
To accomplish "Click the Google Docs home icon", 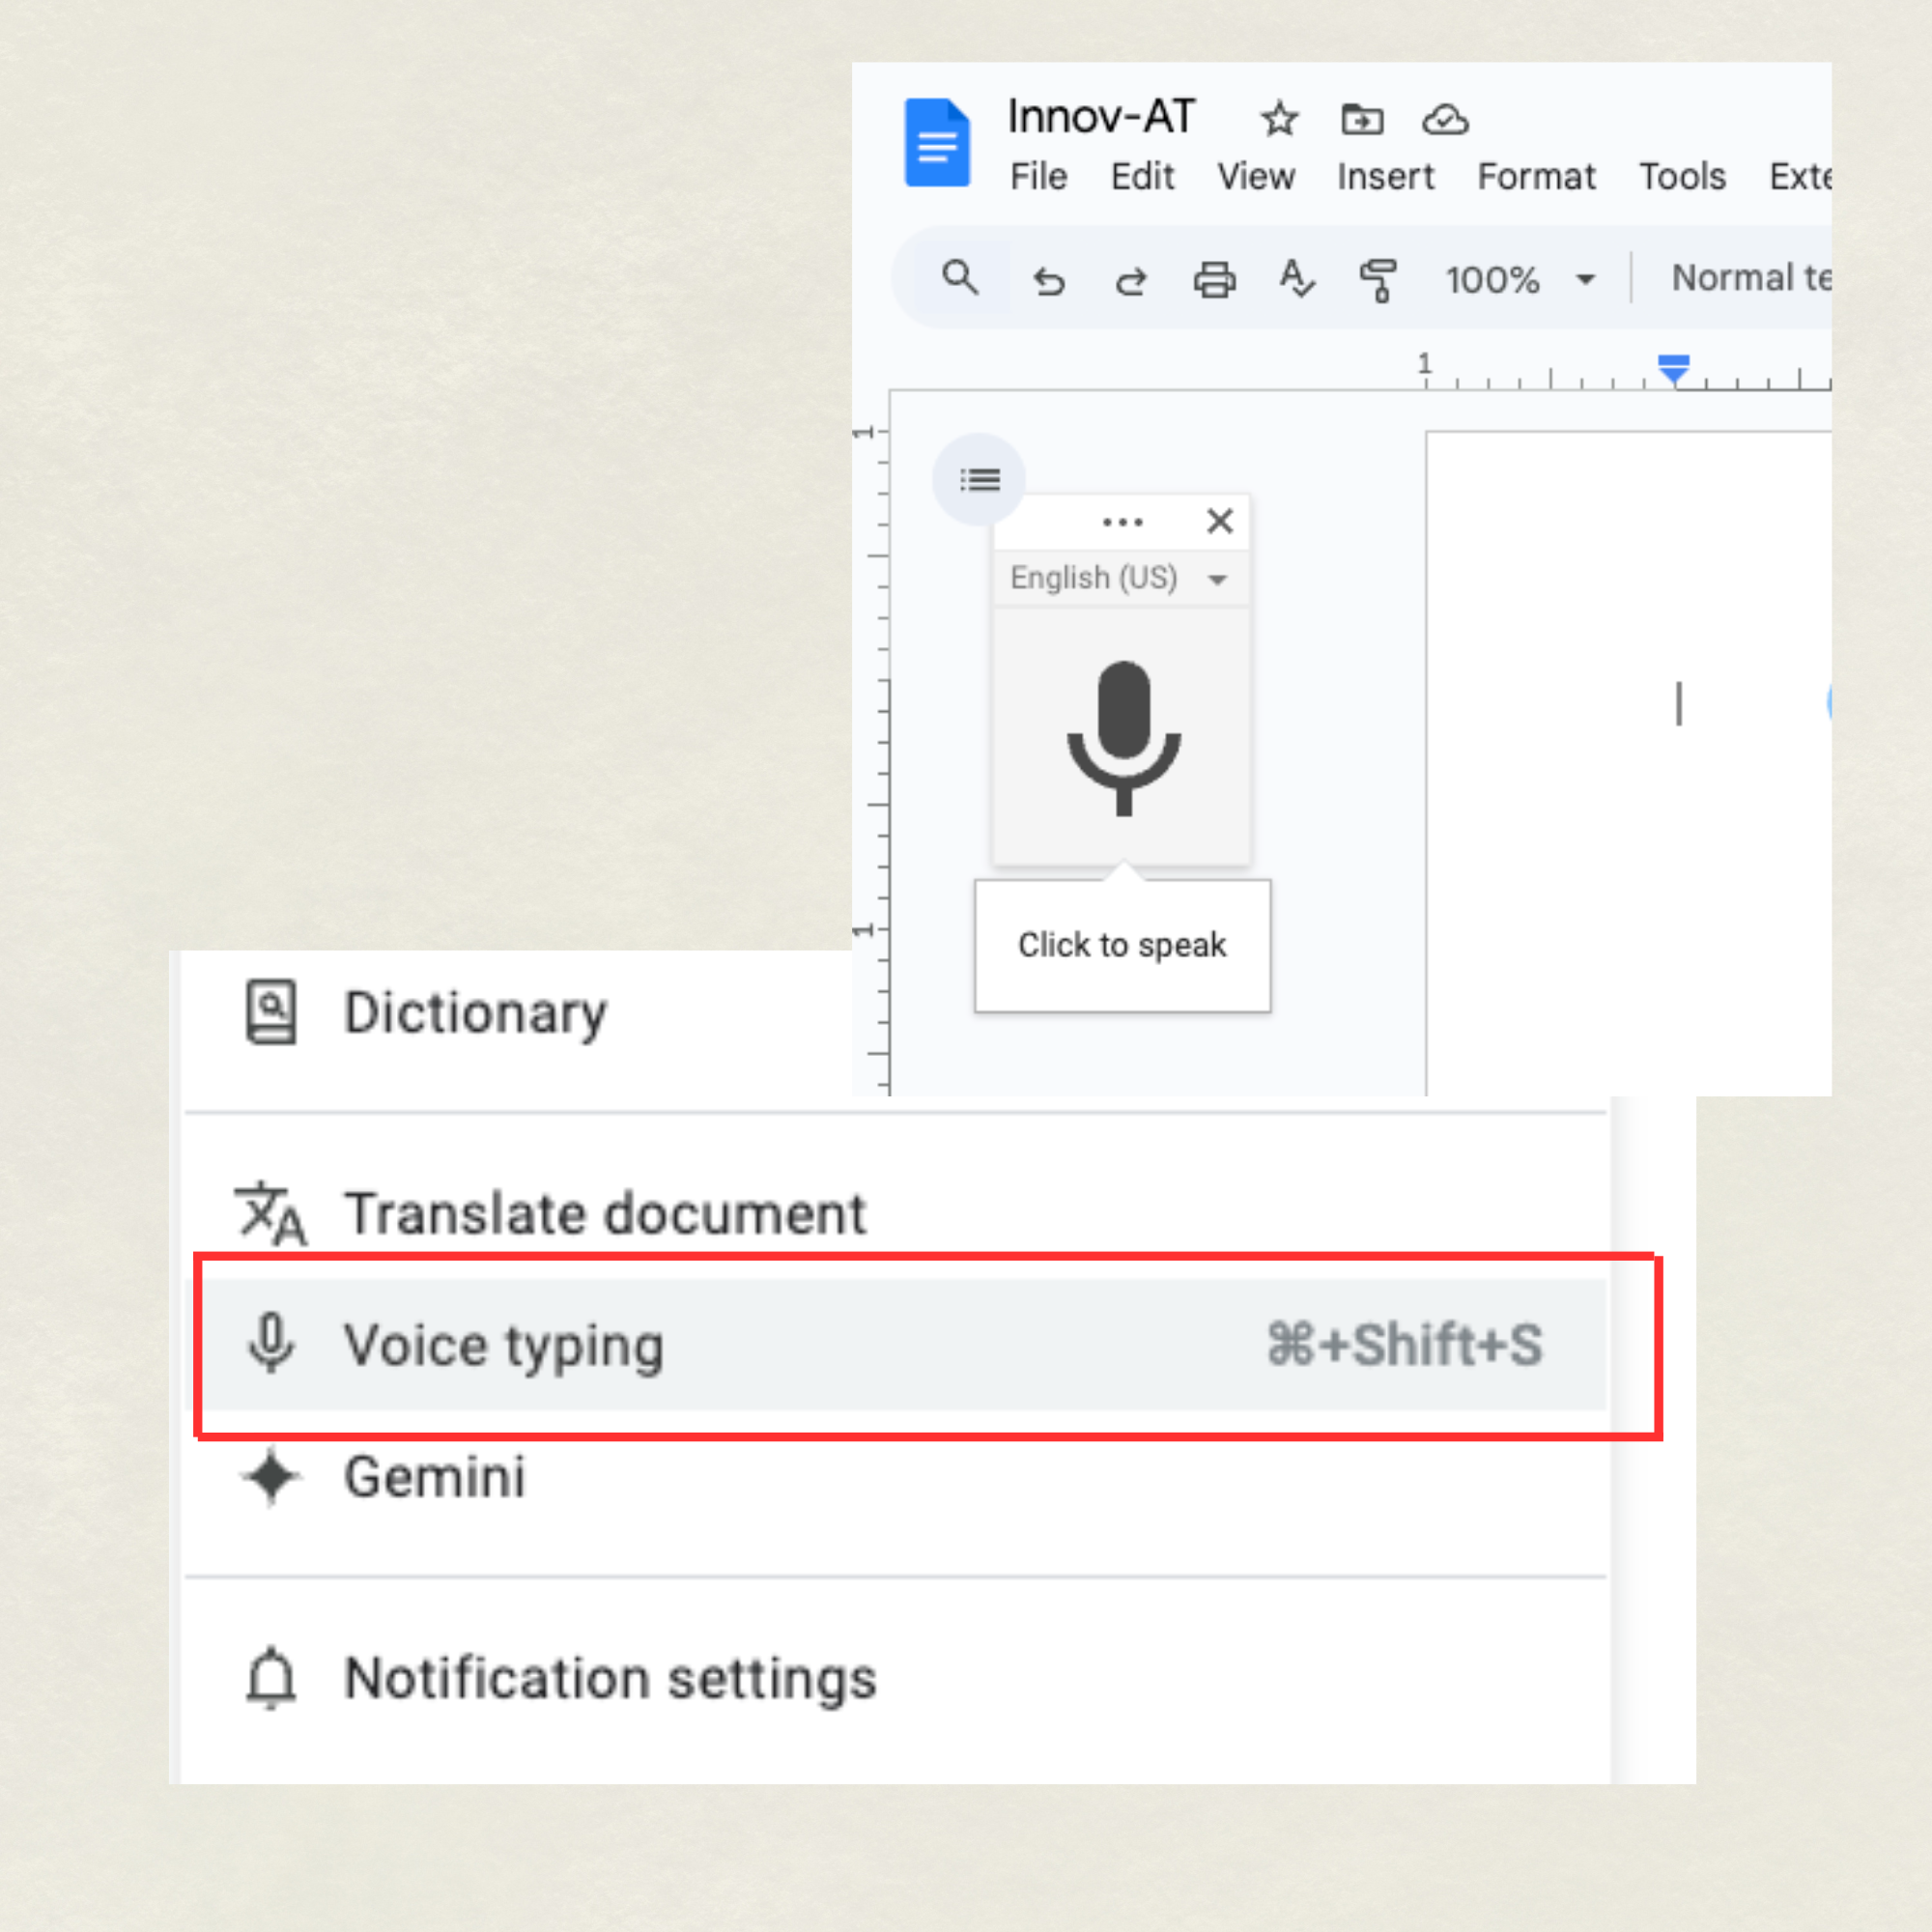I will [936, 142].
